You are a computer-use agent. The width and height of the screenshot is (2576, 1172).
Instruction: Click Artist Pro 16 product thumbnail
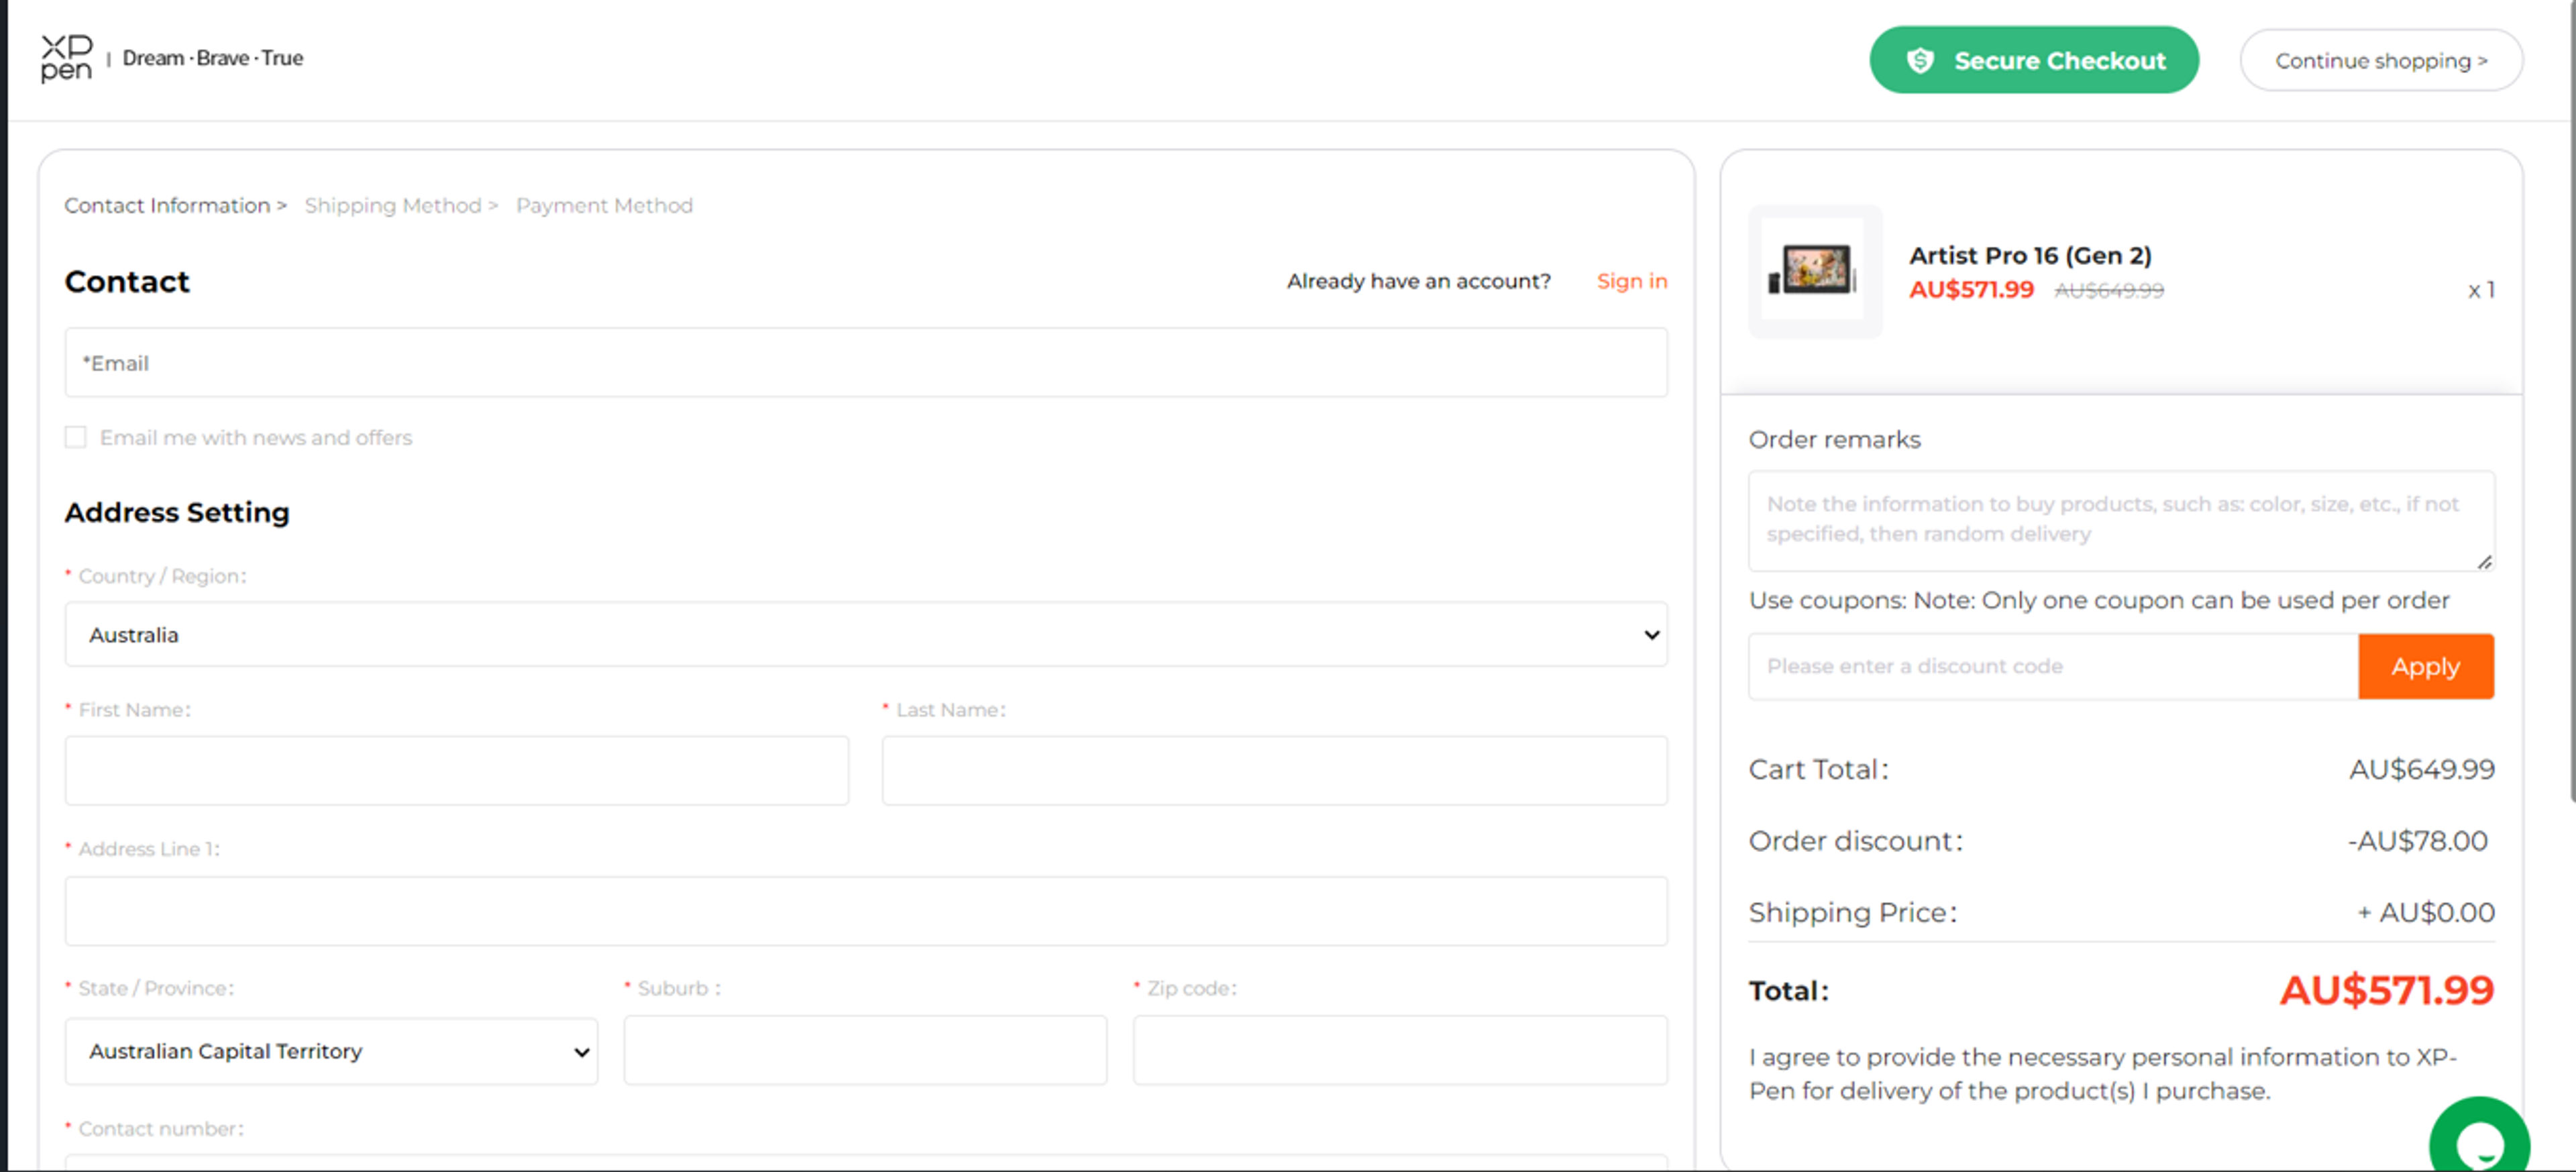point(1815,272)
